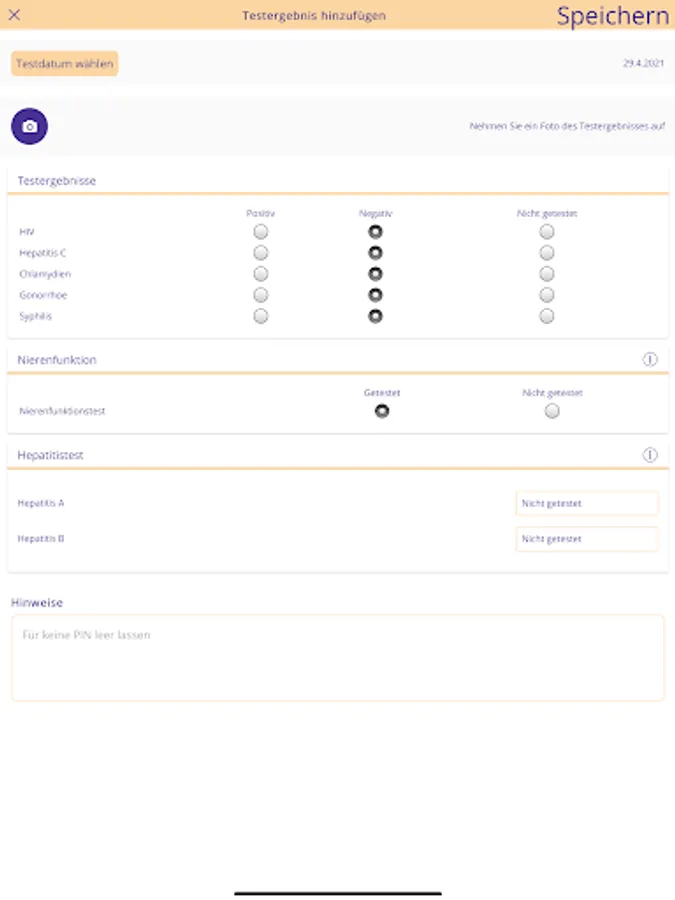Show Hepatitistest info icon
This screenshot has height=900, width=675.
(650, 455)
